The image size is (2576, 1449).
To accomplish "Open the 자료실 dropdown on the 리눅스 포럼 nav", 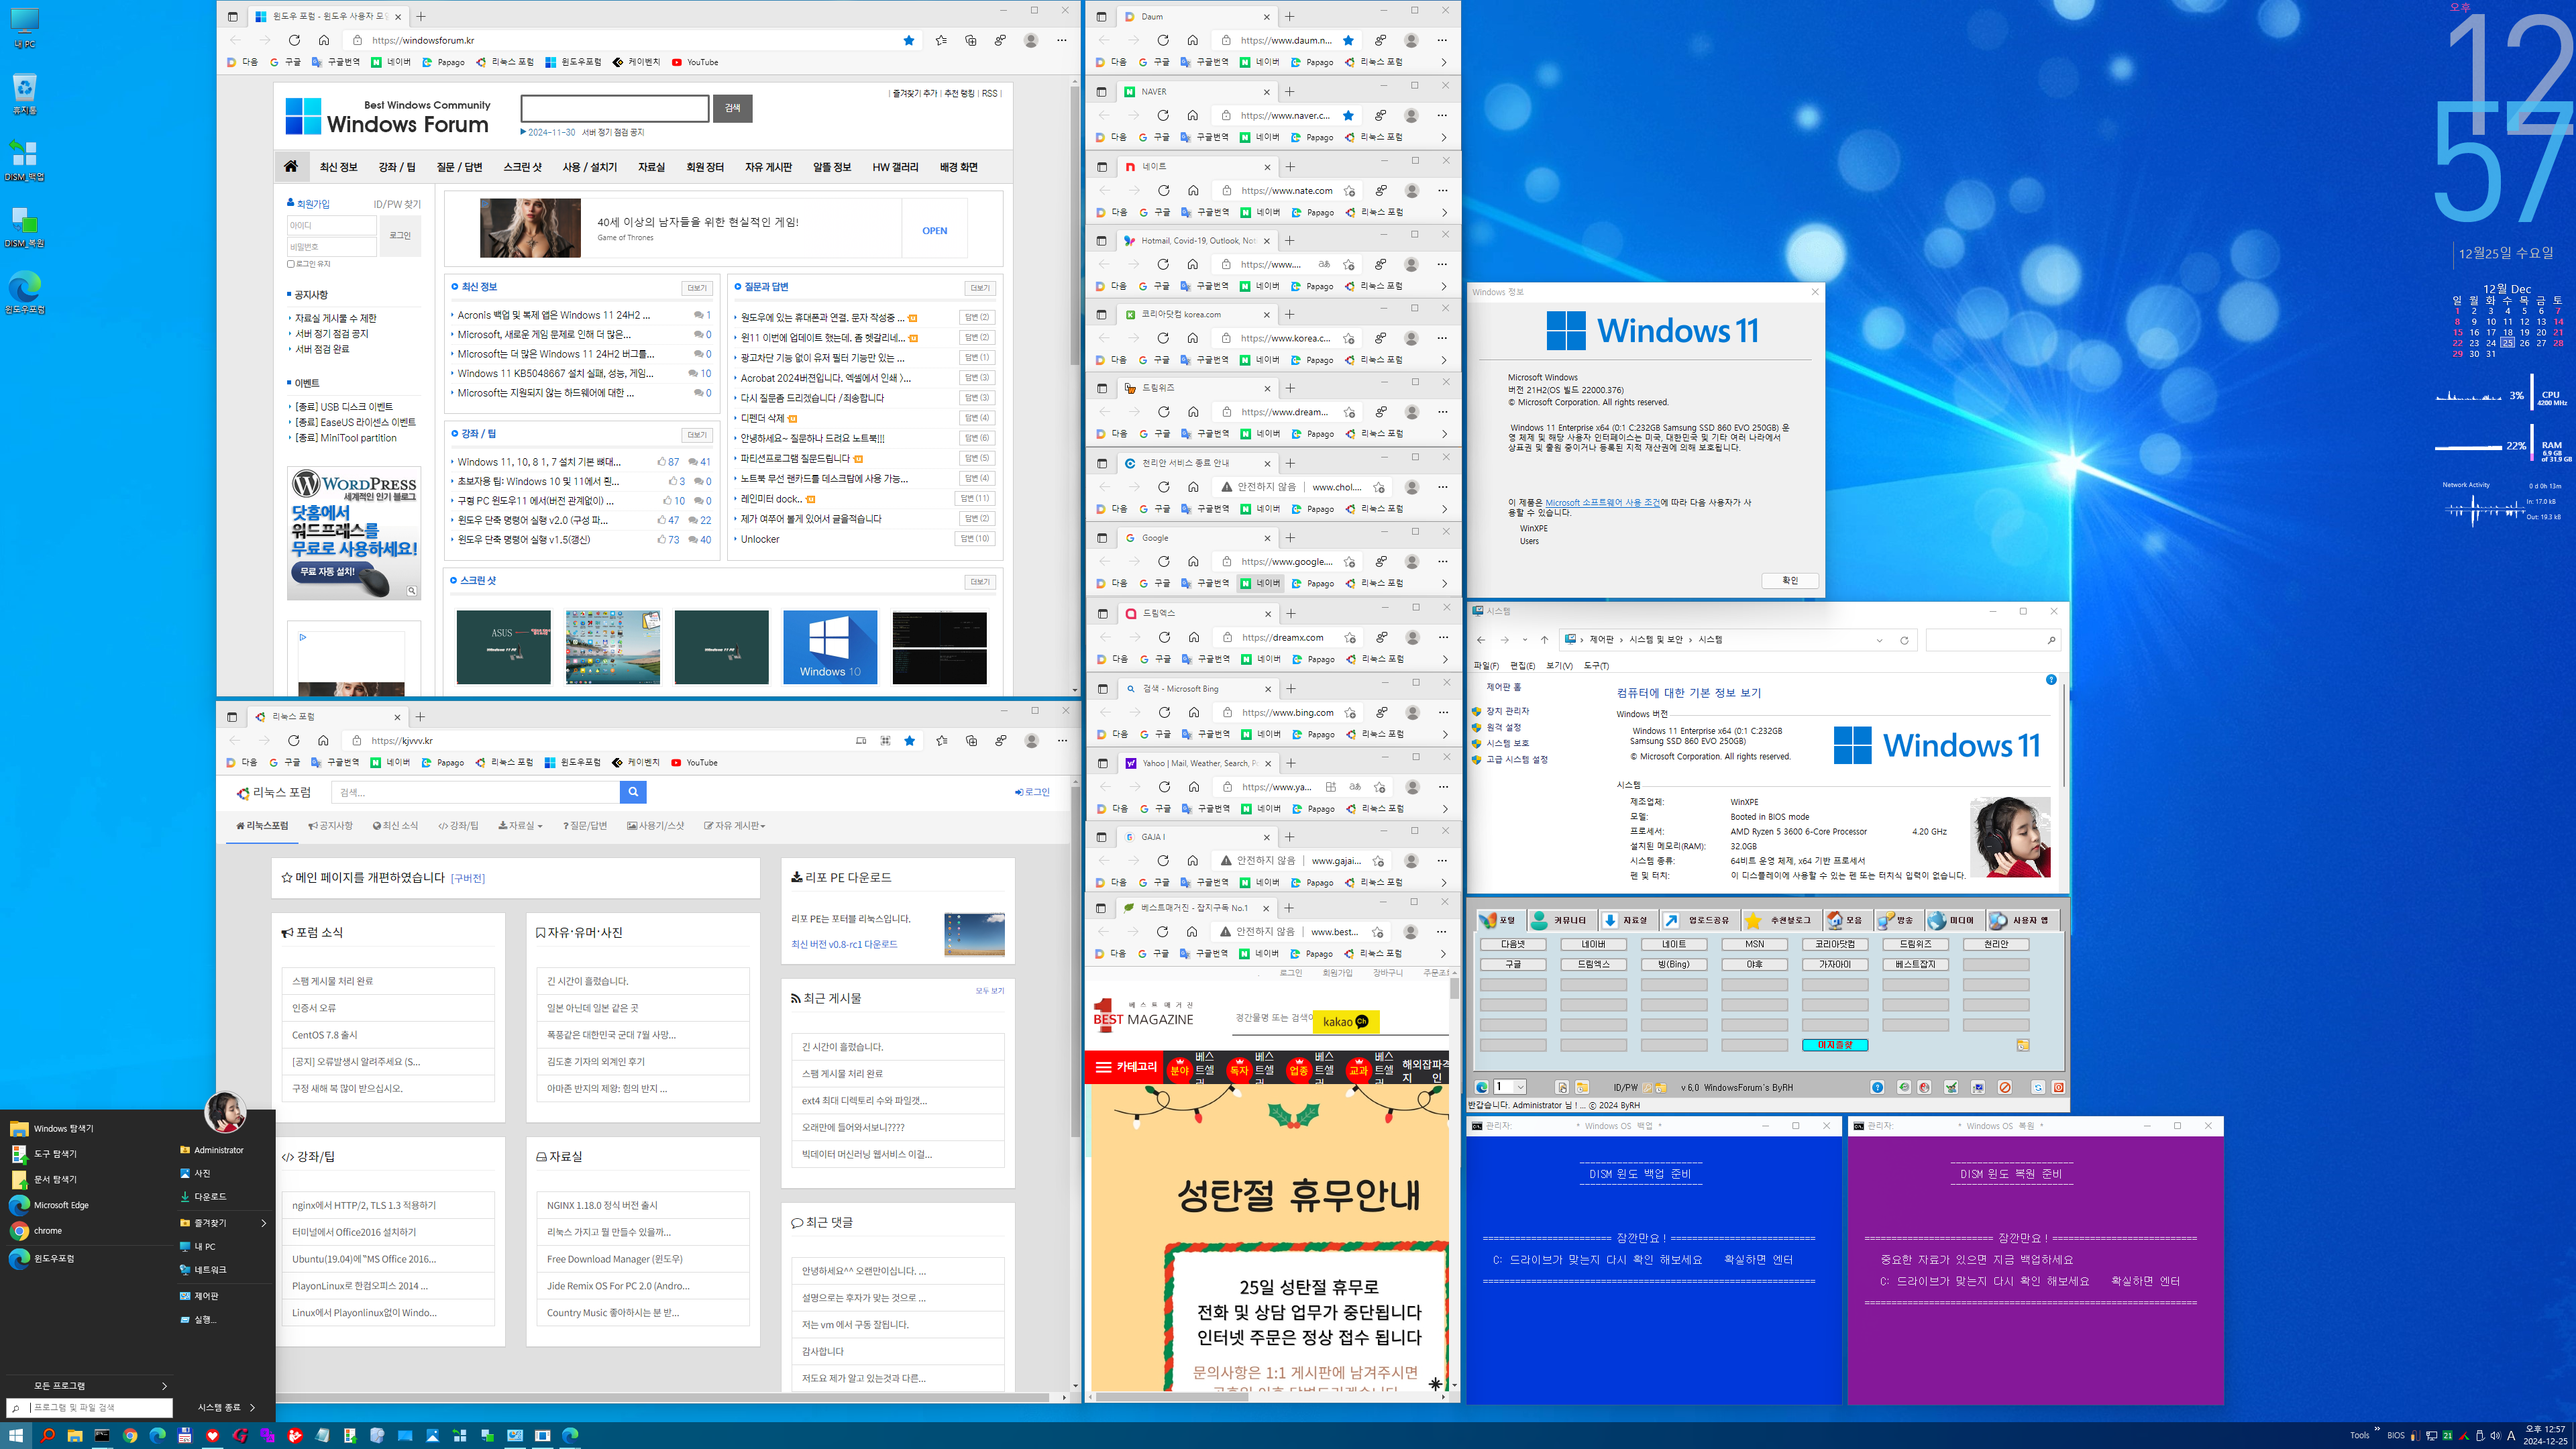I will 521,826.
